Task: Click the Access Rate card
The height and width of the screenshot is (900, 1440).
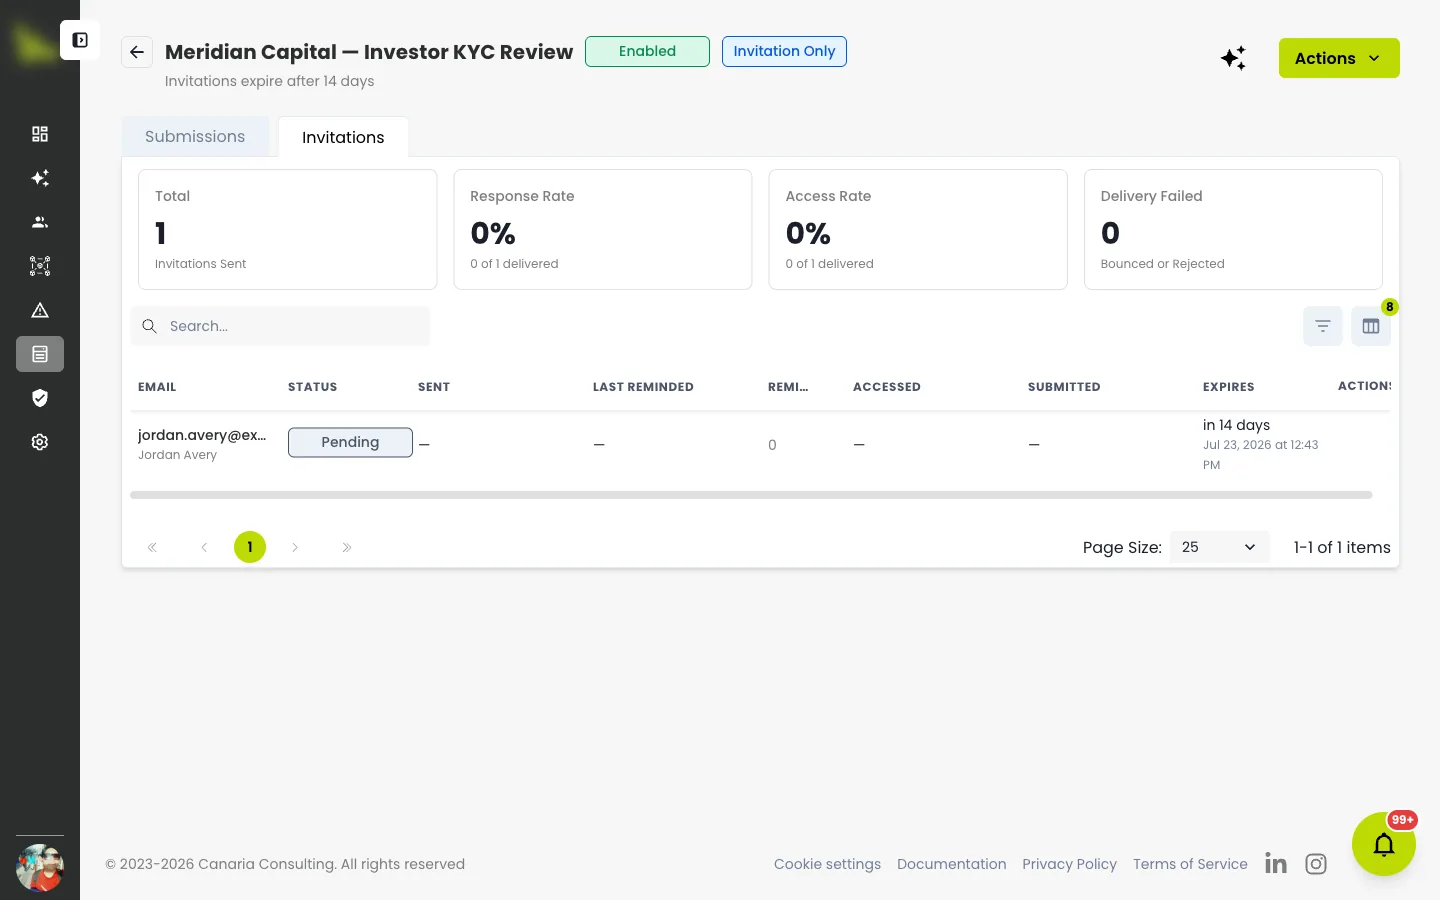Action: click(918, 229)
